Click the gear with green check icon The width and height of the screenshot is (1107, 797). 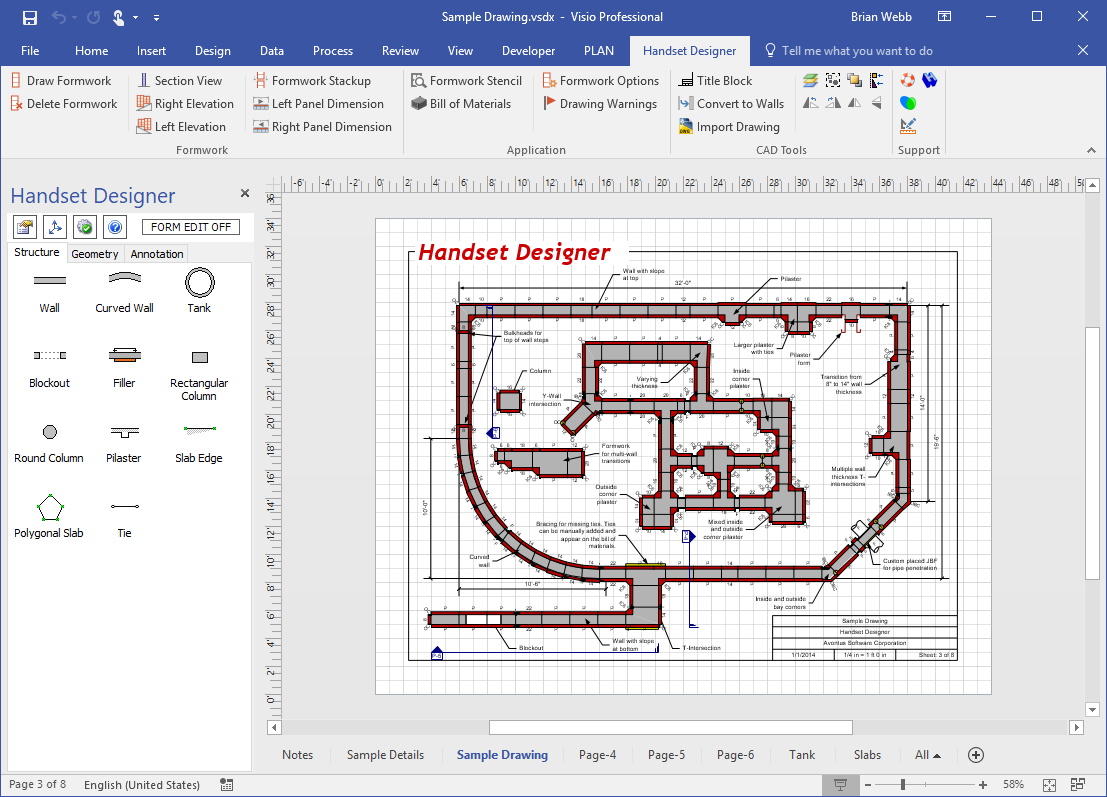(x=85, y=227)
